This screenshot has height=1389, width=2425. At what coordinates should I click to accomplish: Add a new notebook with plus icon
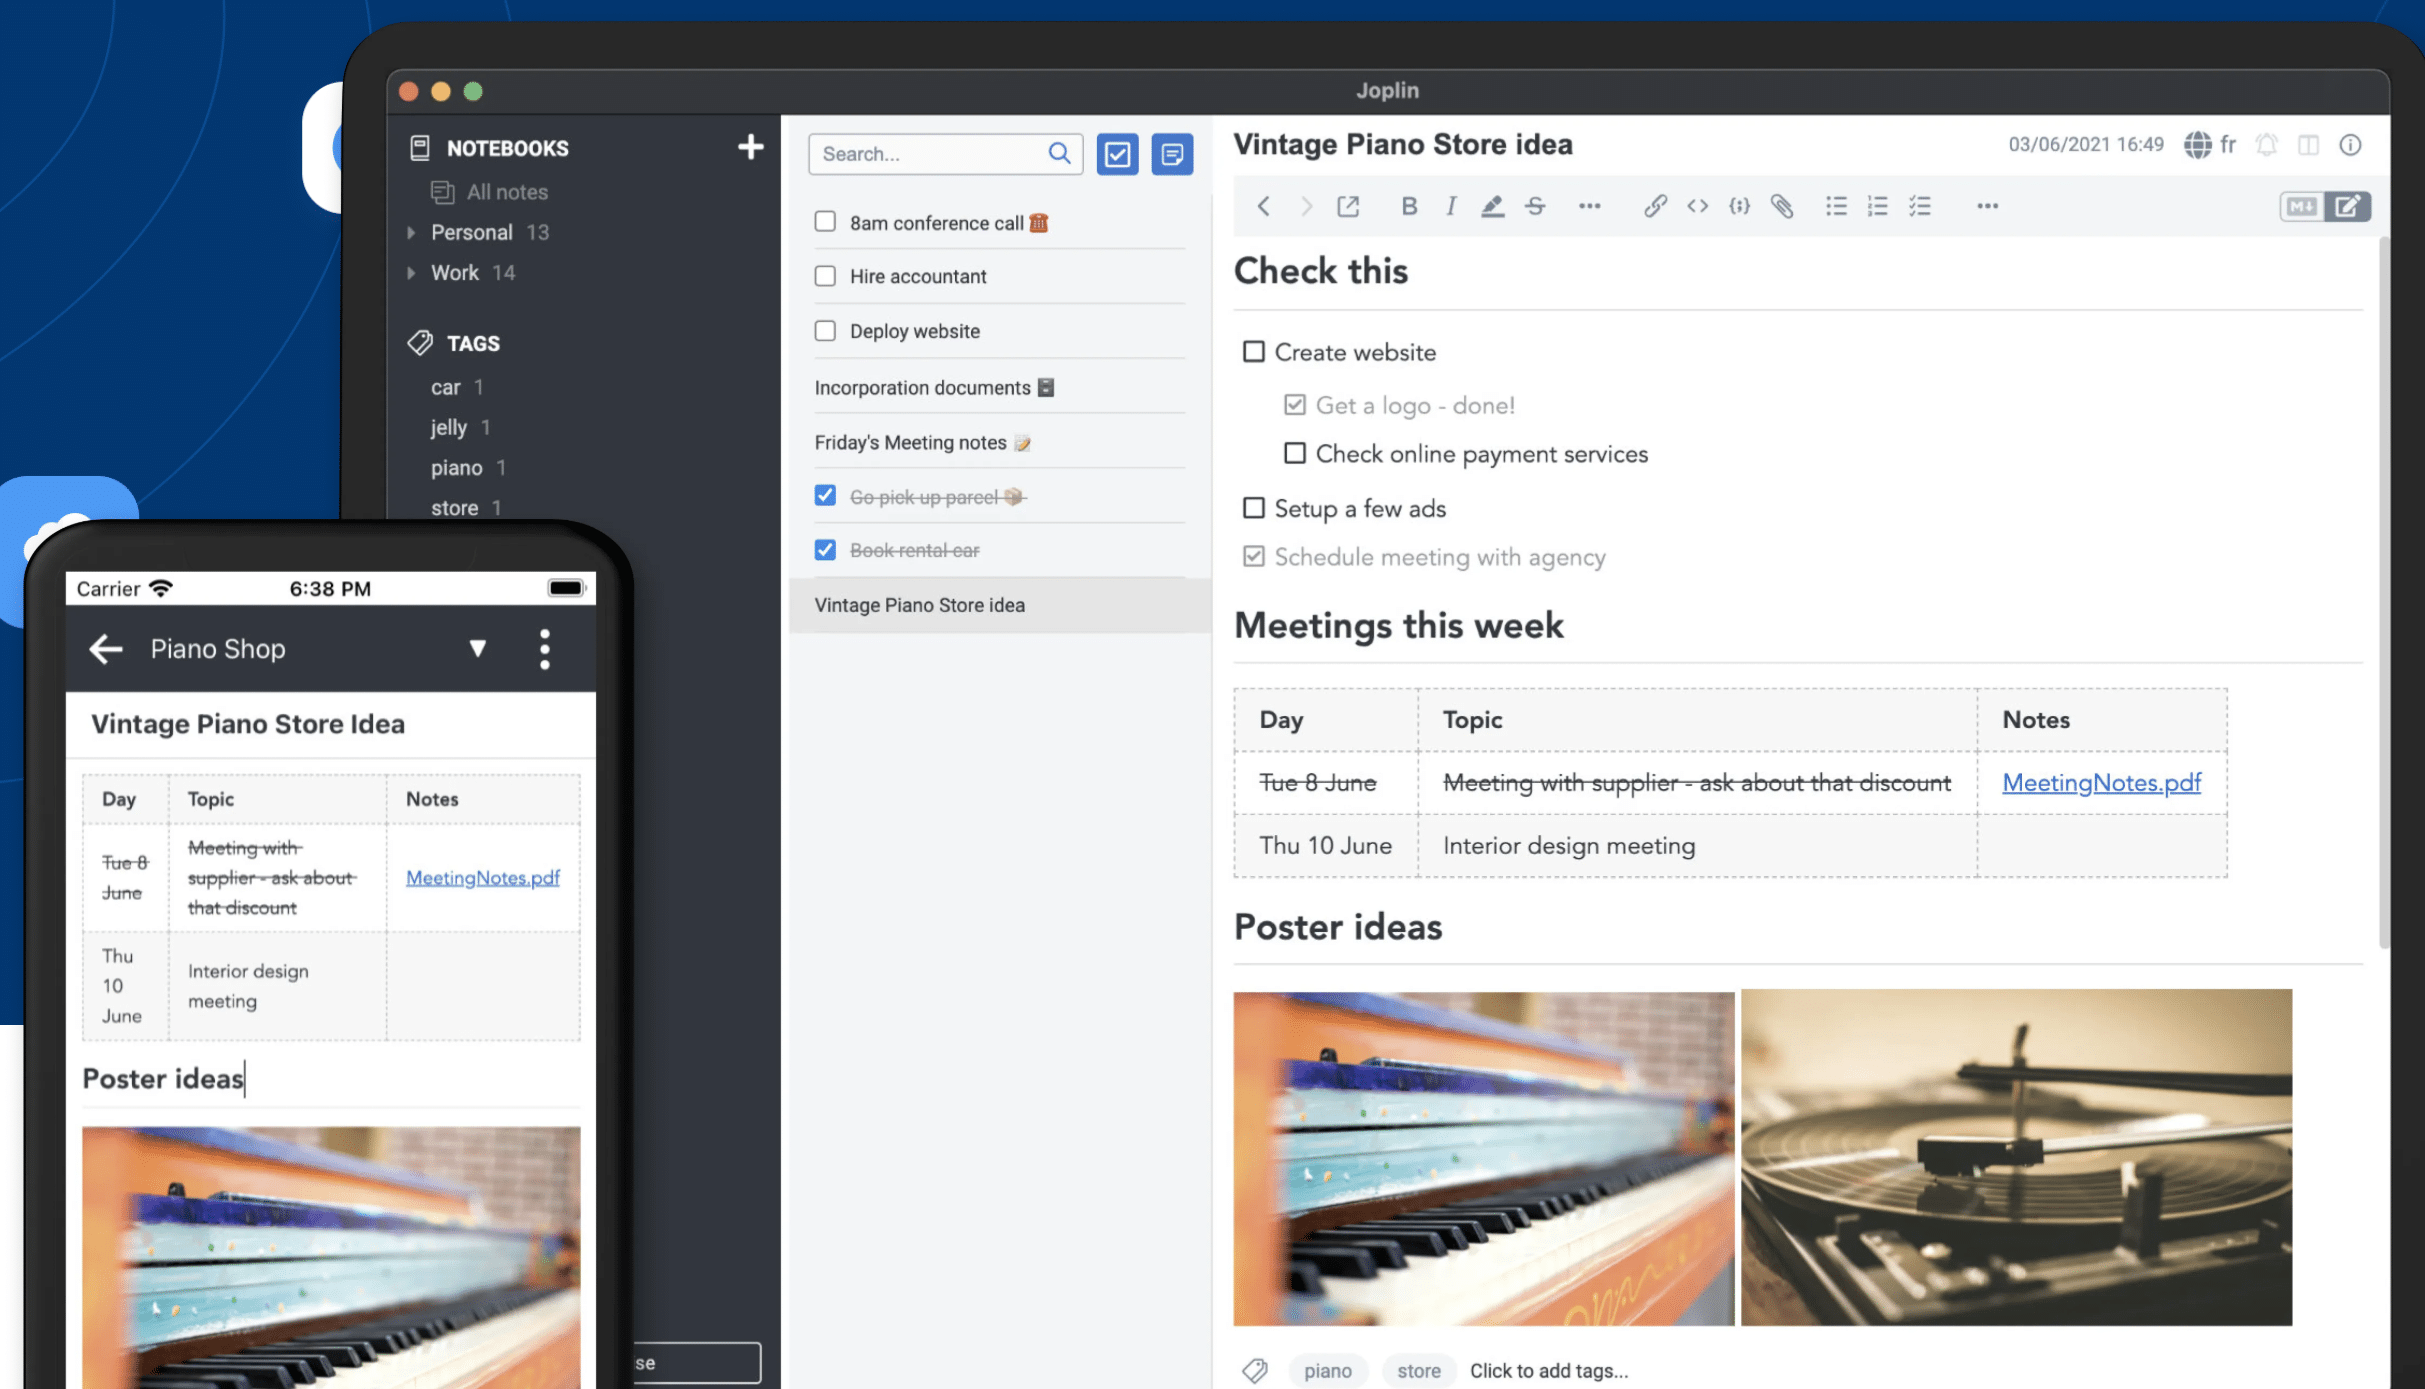(750, 147)
